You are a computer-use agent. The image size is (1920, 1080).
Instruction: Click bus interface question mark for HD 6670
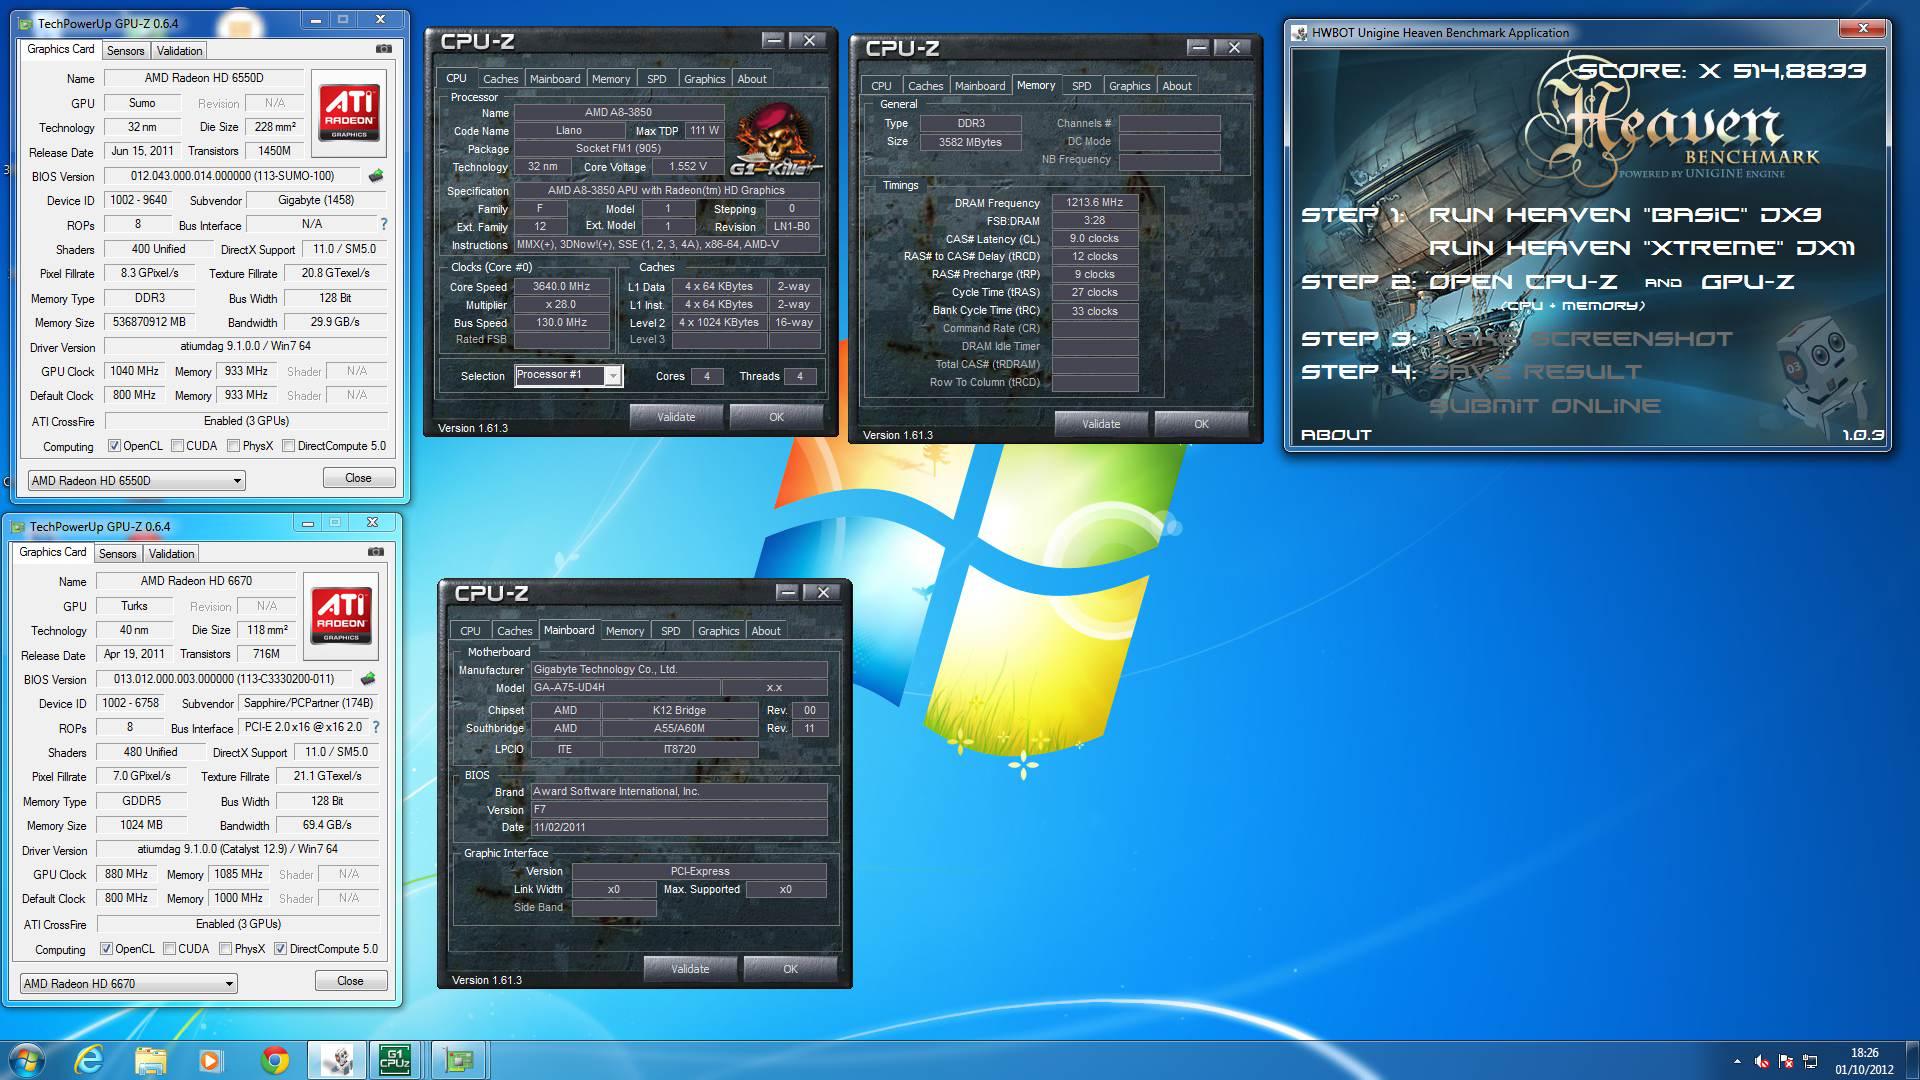pos(376,727)
